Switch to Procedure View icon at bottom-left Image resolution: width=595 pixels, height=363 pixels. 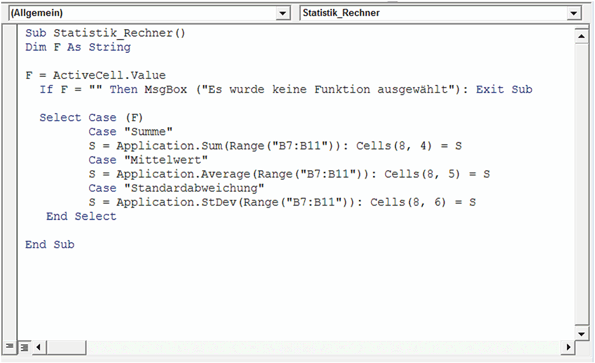point(9,346)
